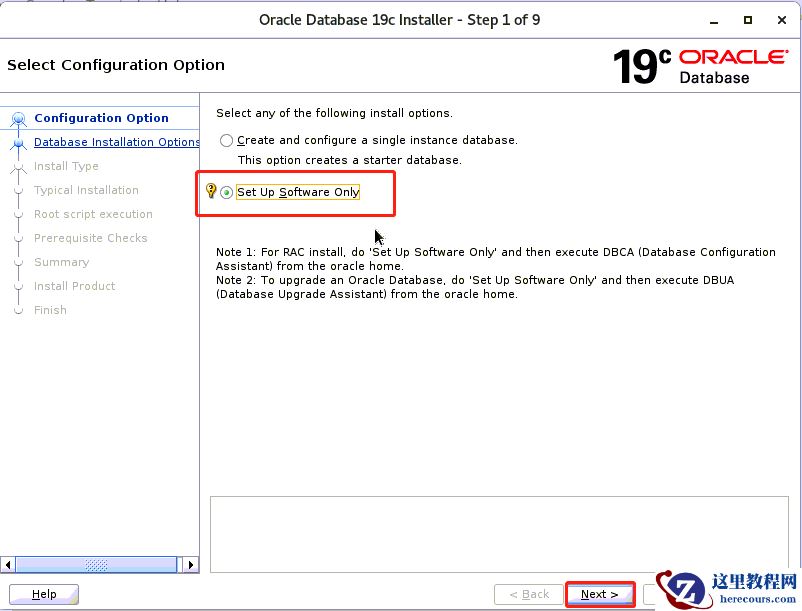Select Configuration Option step in sidebar
The width and height of the screenshot is (802, 611).
pos(101,118)
